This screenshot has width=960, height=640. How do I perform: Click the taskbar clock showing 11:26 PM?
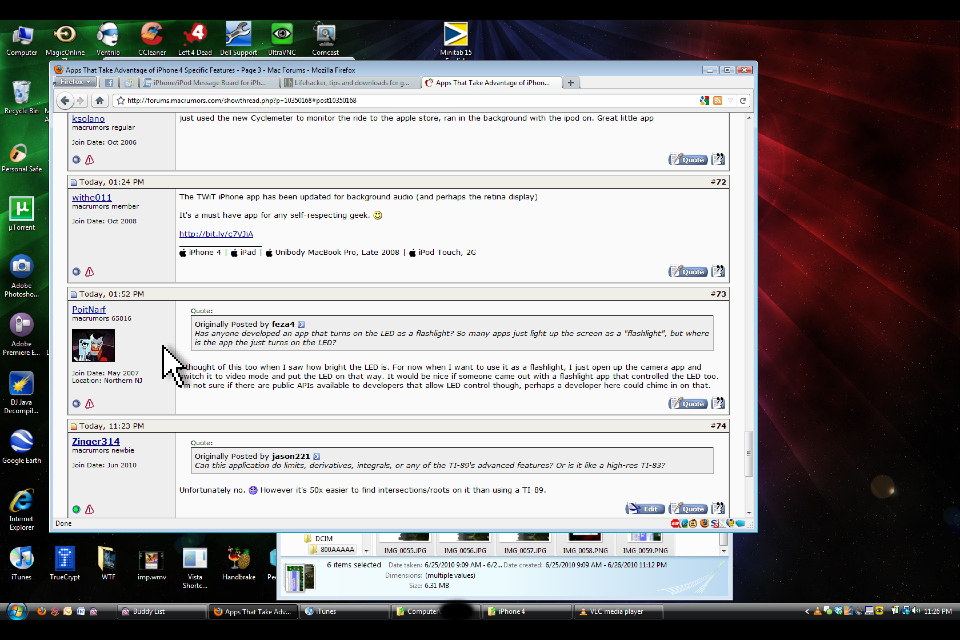(938, 611)
